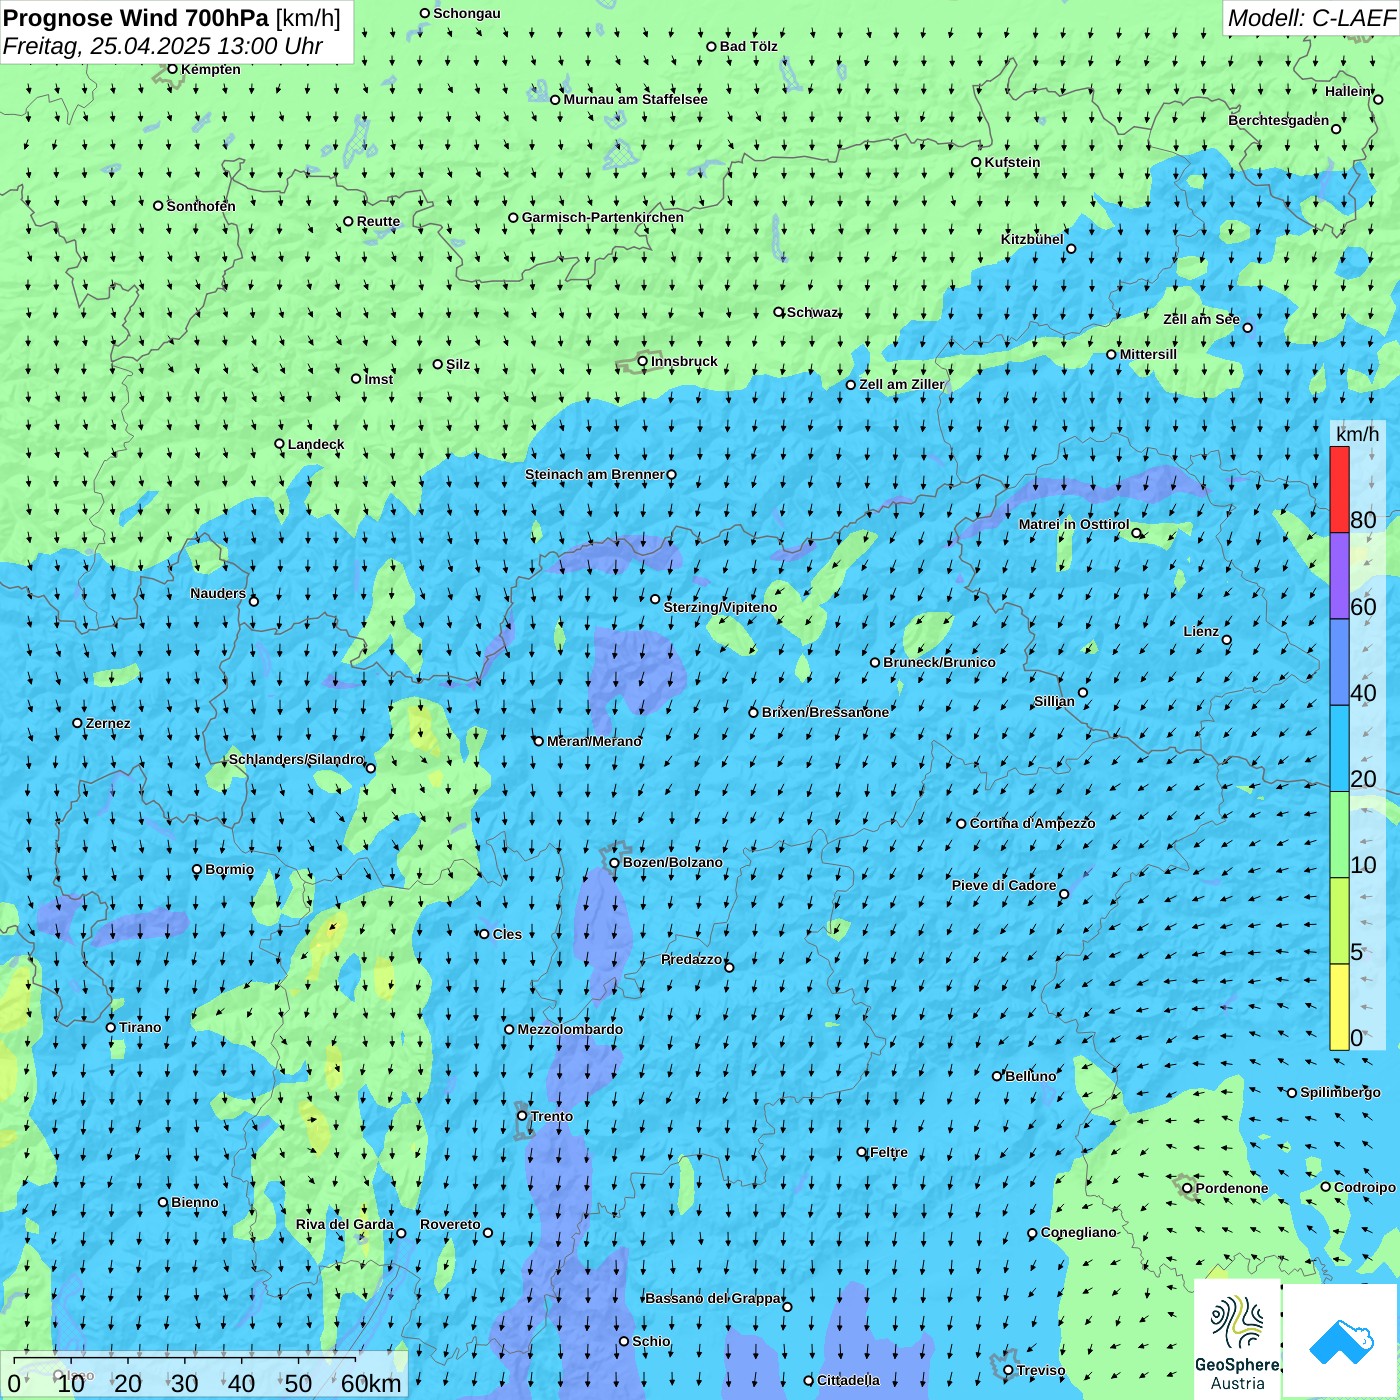Click the Berchtesgaden label

click(1279, 120)
